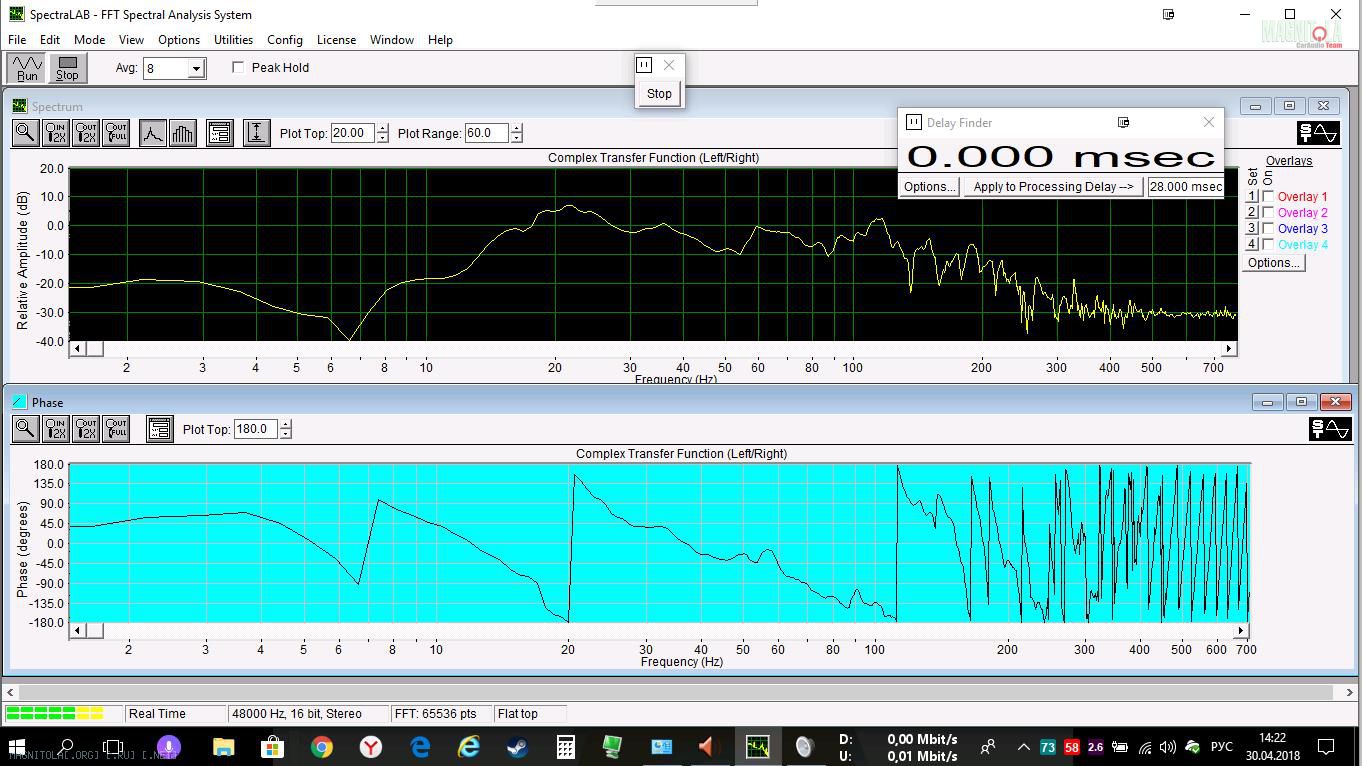Show hidden system tray icons
Image resolution: width=1362 pixels, height=766 pixels.
[1023, 747]
